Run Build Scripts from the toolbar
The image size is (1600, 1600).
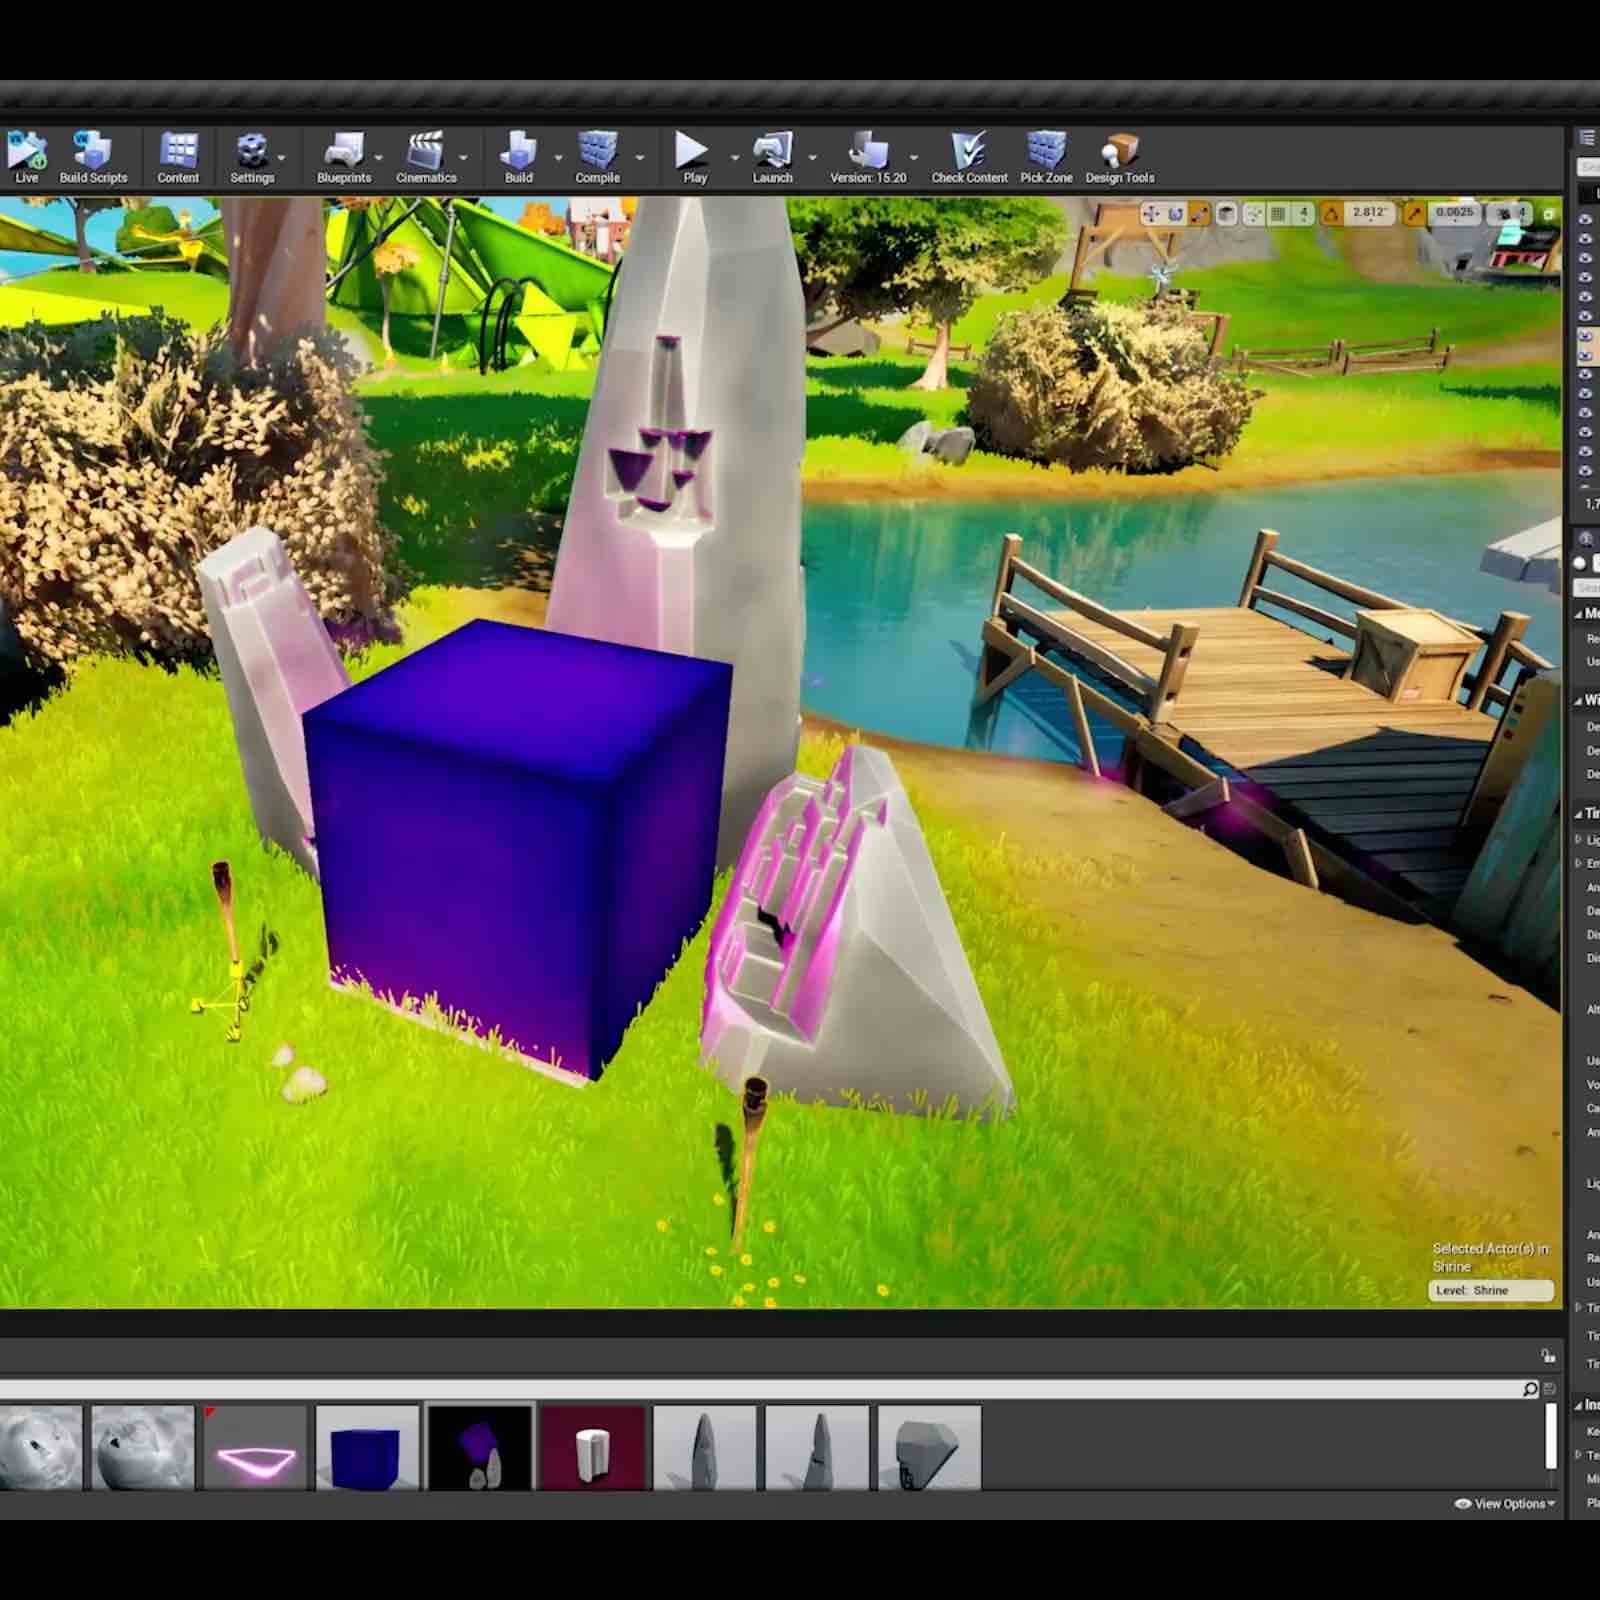(93, 158)
